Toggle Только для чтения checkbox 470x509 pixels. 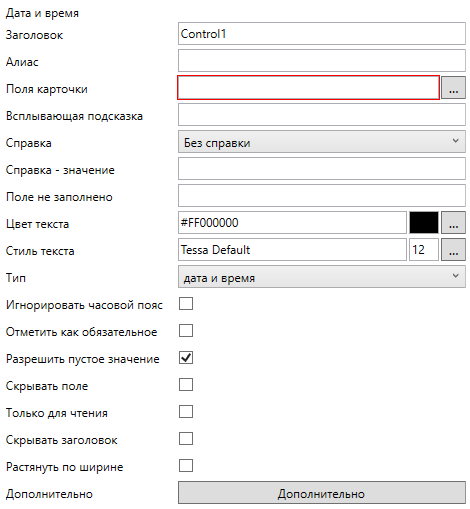coord(186,412)
